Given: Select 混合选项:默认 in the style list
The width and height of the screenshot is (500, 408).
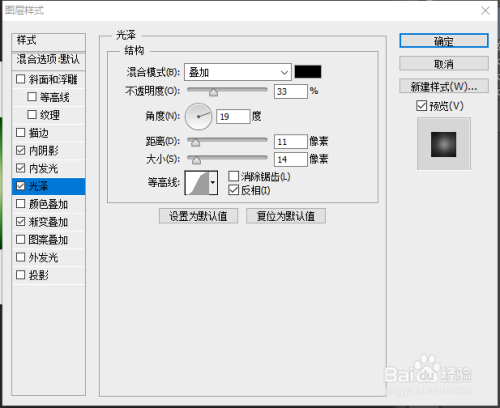Looking at the screenshot, I should tap(48, 61).
